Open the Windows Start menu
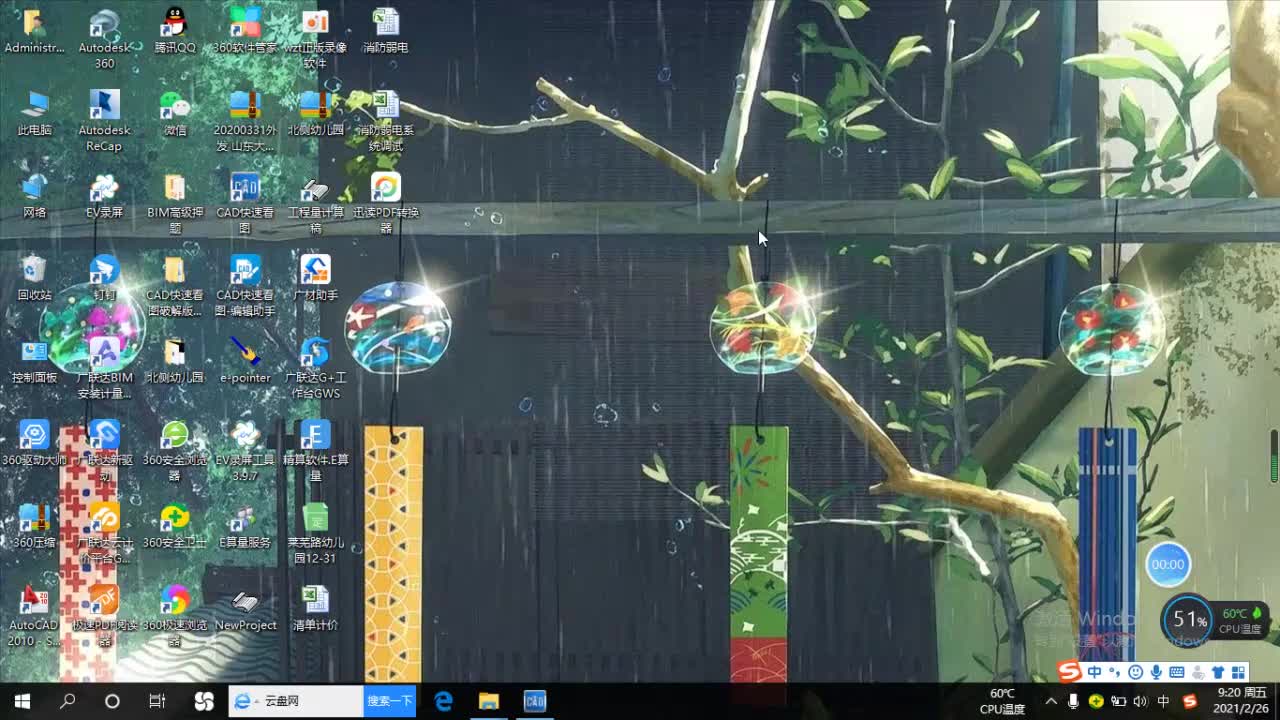This screenshot has width=1280, height=720. pyautogui.click(x=22, y=701)
